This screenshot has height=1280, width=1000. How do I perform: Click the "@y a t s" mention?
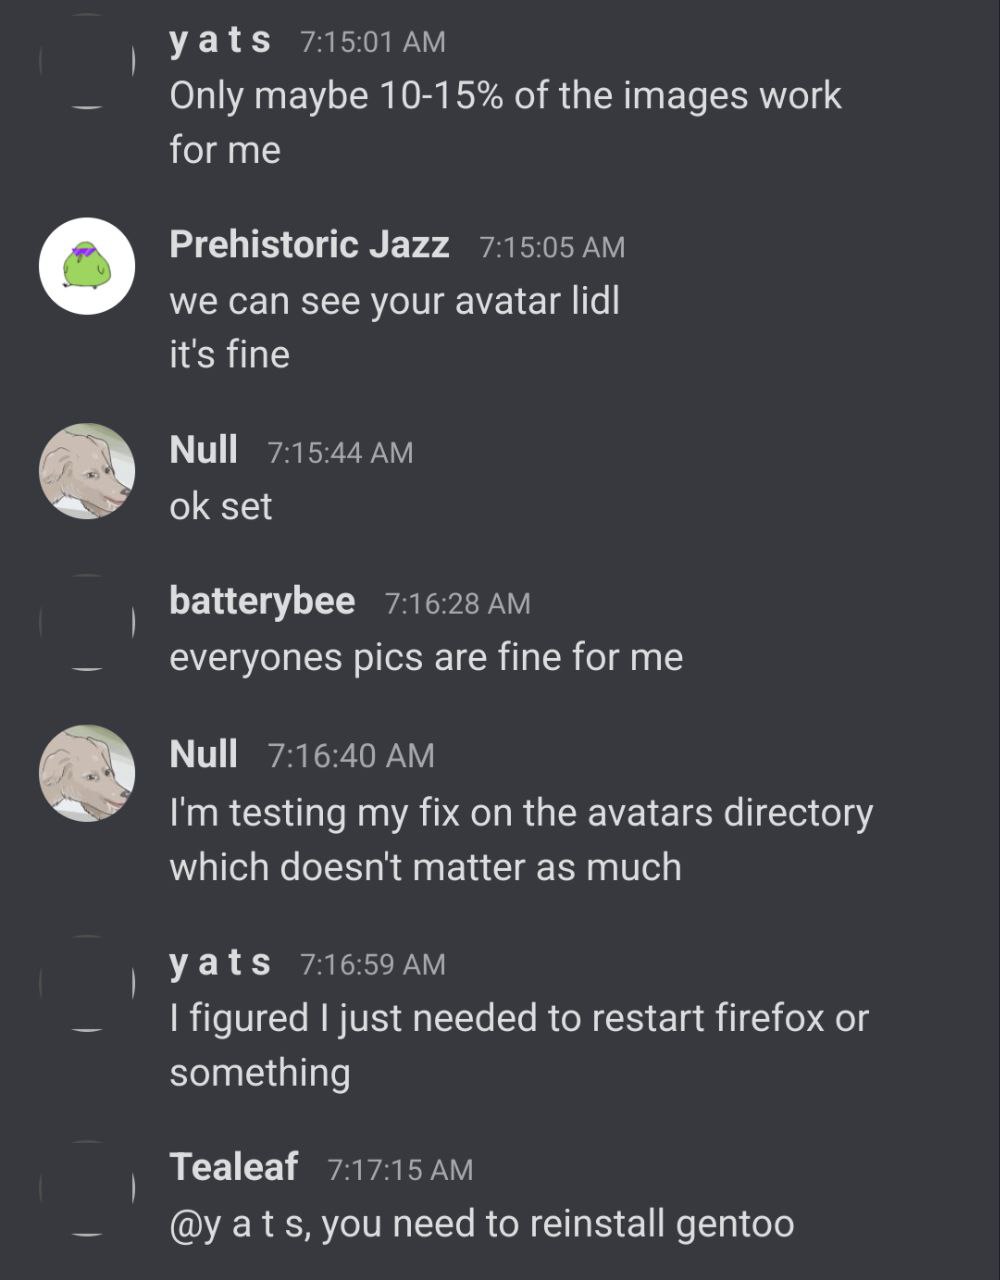click(x=239, y=1223)
